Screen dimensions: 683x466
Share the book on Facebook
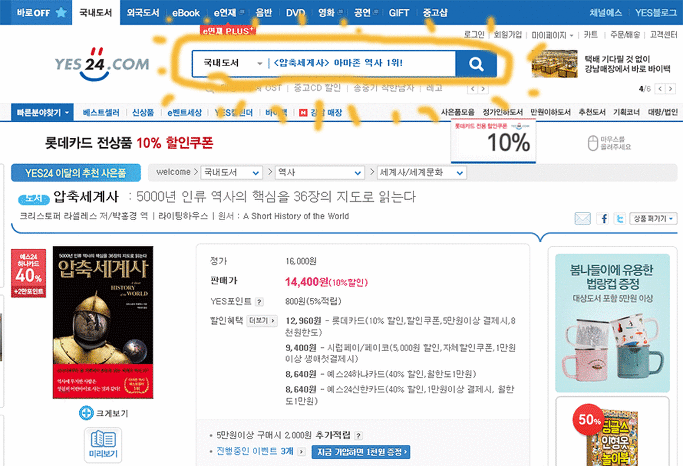click(603, 218)
